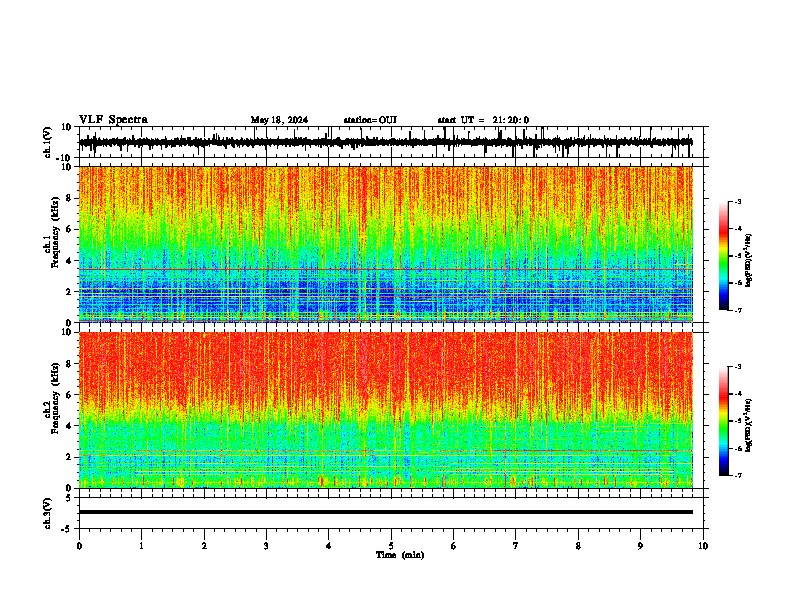Click the "-7" label on ch.1 colorbar
Image resolution: width=792 pixels, height=612 pixels.
pyautogui.click(x=737, y=310)
